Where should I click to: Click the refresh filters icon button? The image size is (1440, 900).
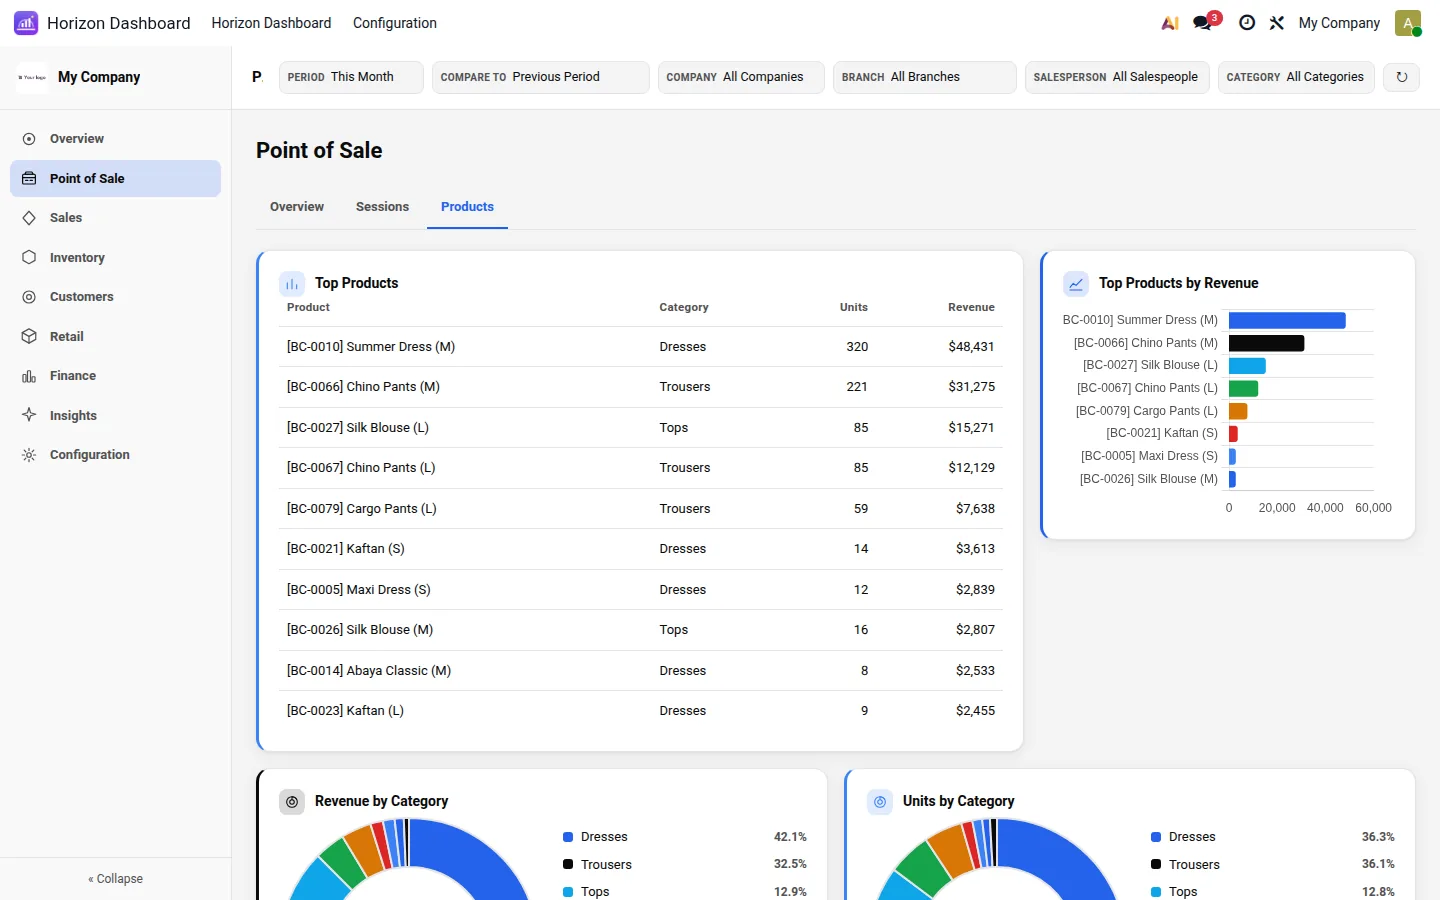(x=1402, y=77)
